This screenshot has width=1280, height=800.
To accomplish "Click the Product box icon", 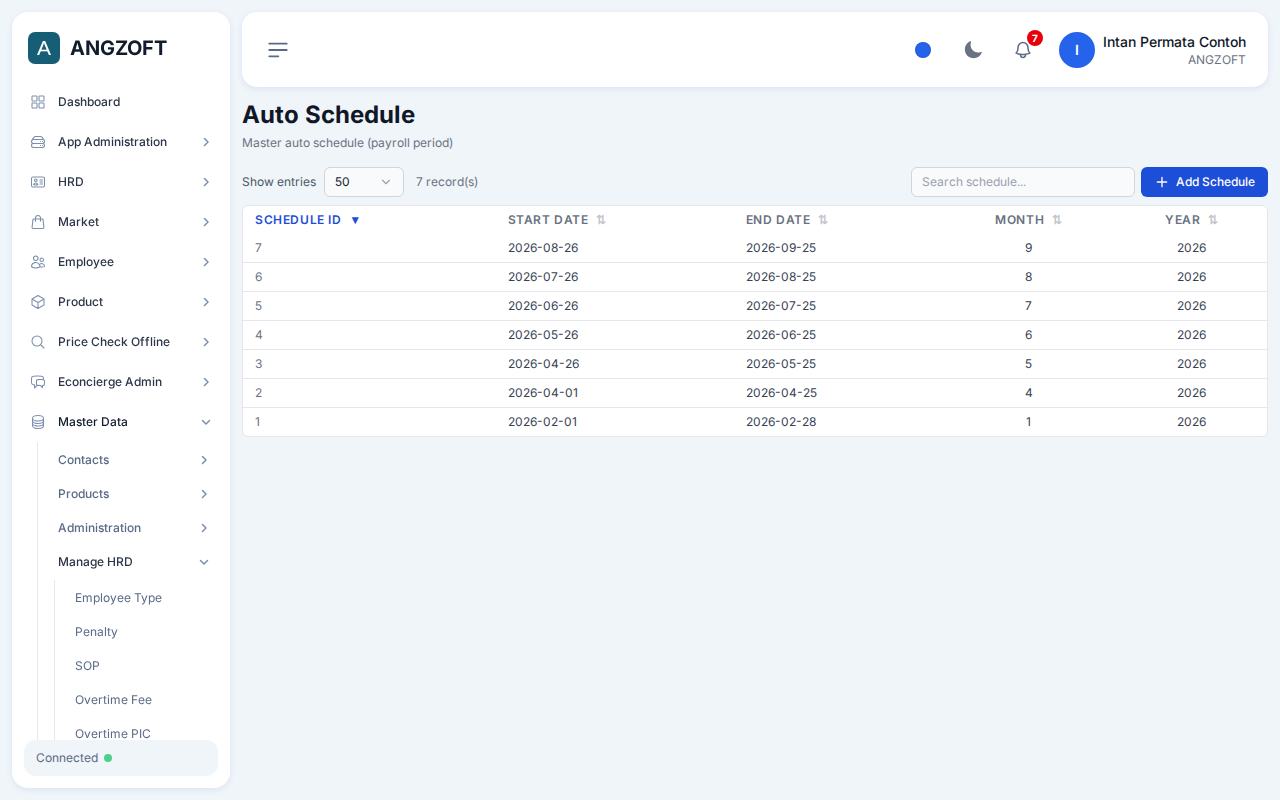I will [38, 302].
